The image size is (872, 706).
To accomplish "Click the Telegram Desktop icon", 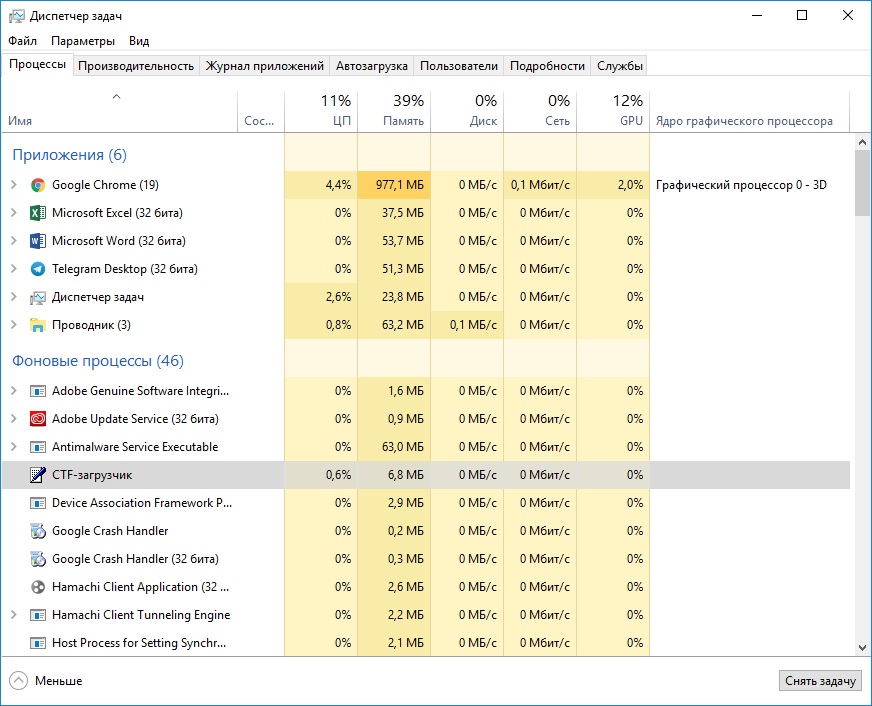I will [38, 269].
